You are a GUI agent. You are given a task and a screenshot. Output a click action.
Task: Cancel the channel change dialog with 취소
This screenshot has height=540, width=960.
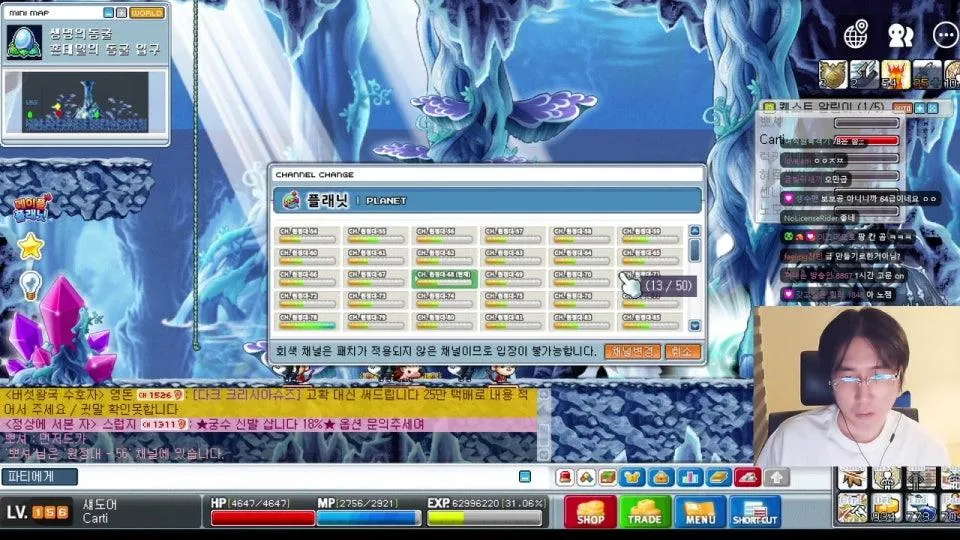click(x=682, y=351)
